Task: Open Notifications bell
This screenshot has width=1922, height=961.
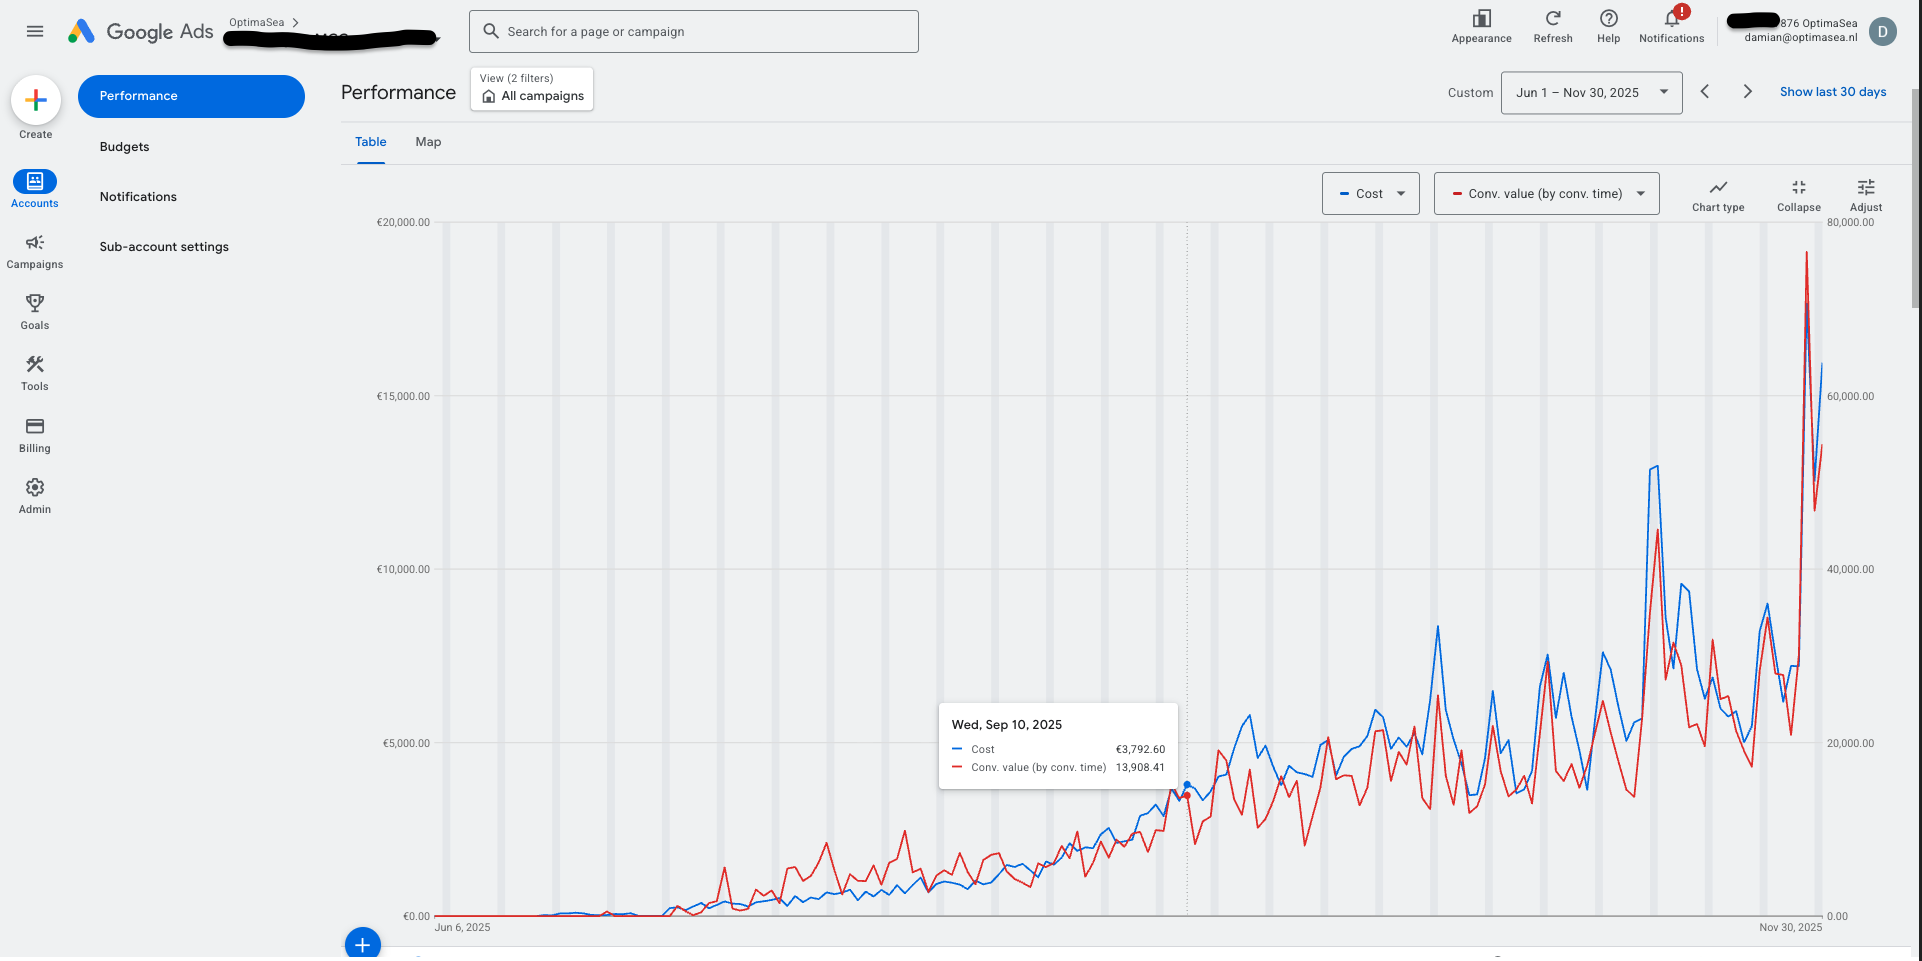Action: (x=1671, y=27)
